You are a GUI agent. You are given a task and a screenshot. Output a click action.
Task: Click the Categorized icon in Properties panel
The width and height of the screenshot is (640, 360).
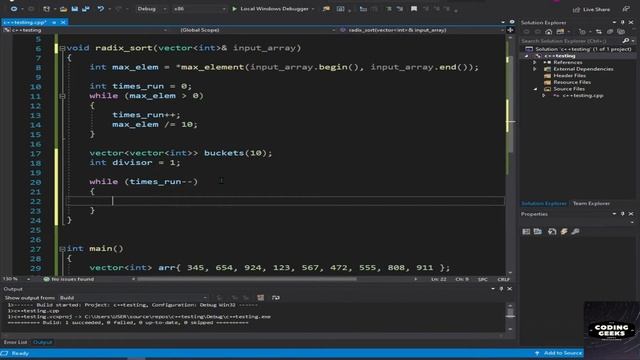526,231
